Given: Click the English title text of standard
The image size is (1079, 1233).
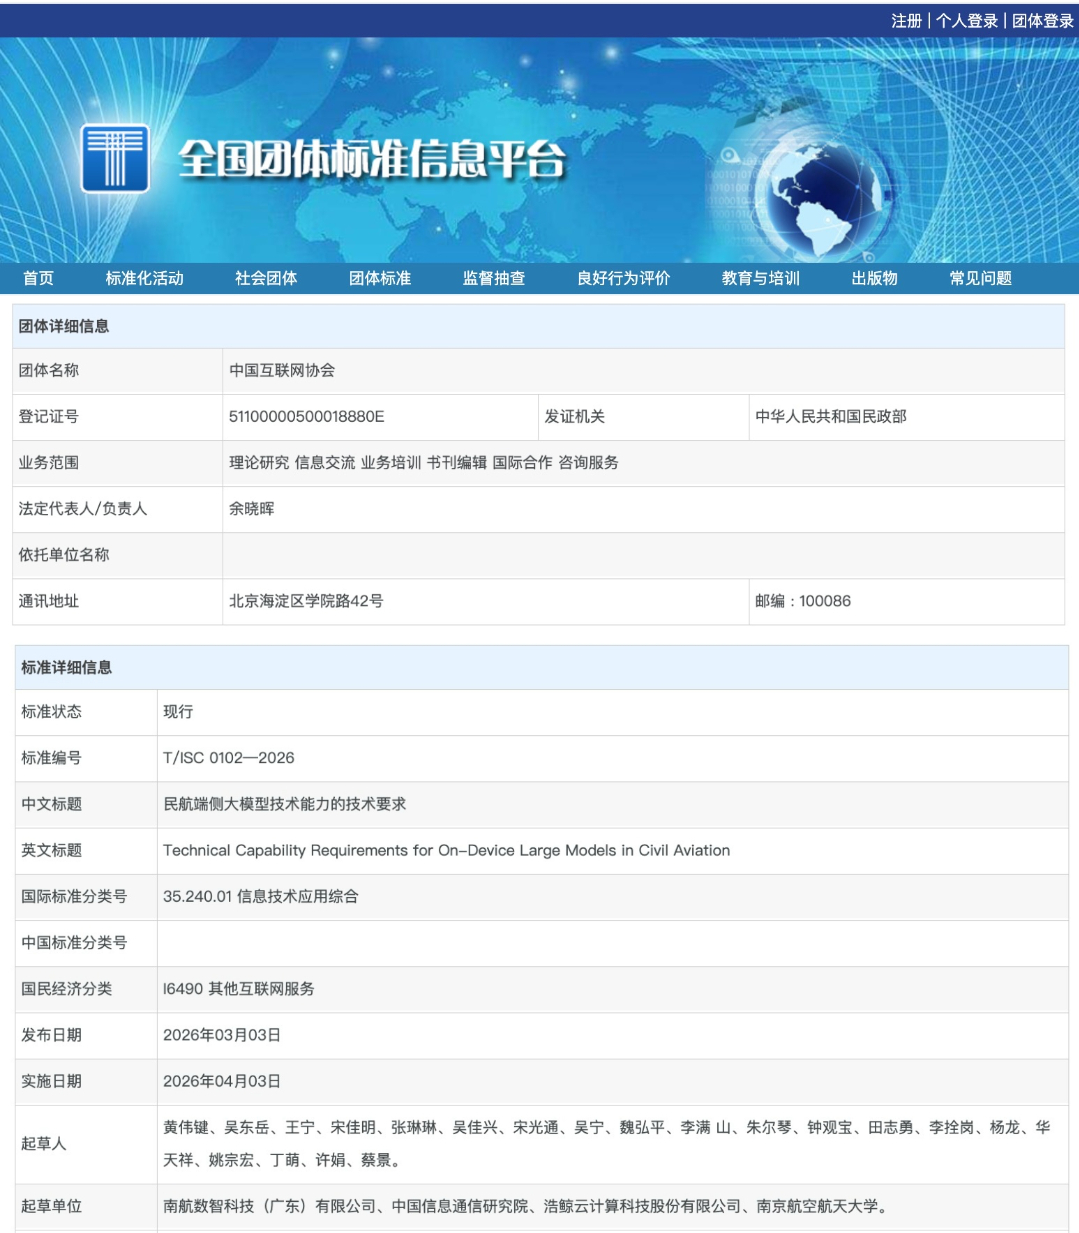Looking at the screenshot, I should (446, 850).
